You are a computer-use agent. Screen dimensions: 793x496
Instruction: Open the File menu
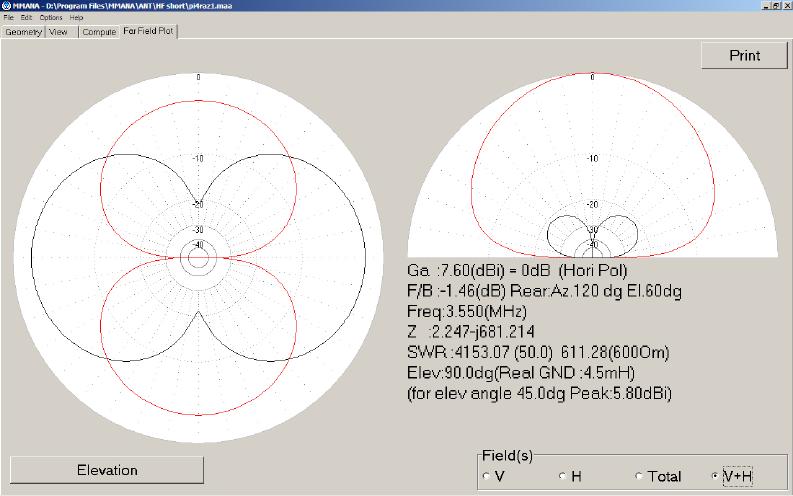(x=8, y=18)
